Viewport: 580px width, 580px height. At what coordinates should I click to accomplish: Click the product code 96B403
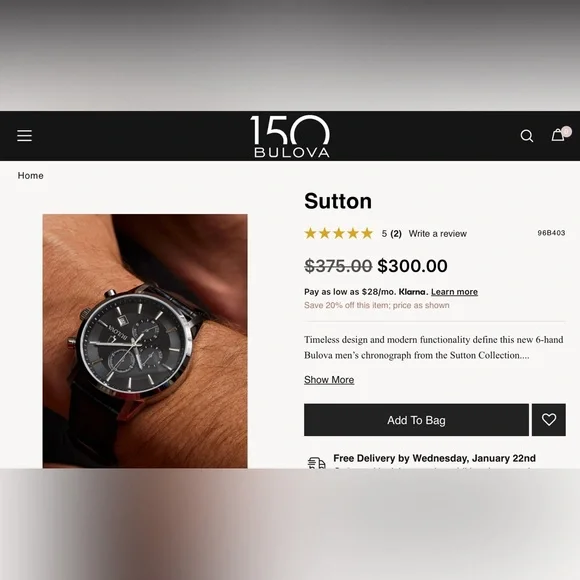pos(551,233)
